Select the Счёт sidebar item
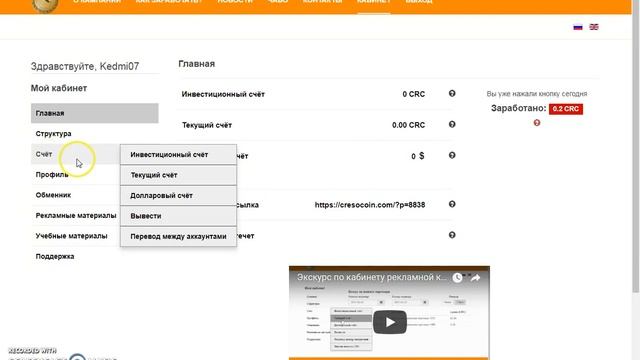Image resolution: width=640 pixels, height=360 pixels. [76, 154]
